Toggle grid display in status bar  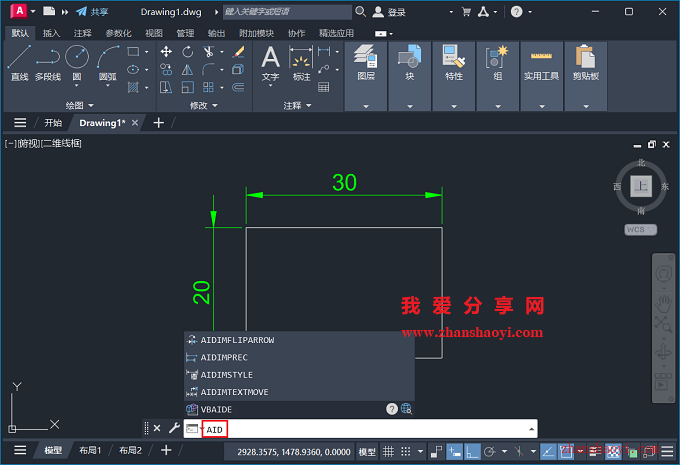pos(388,452)
